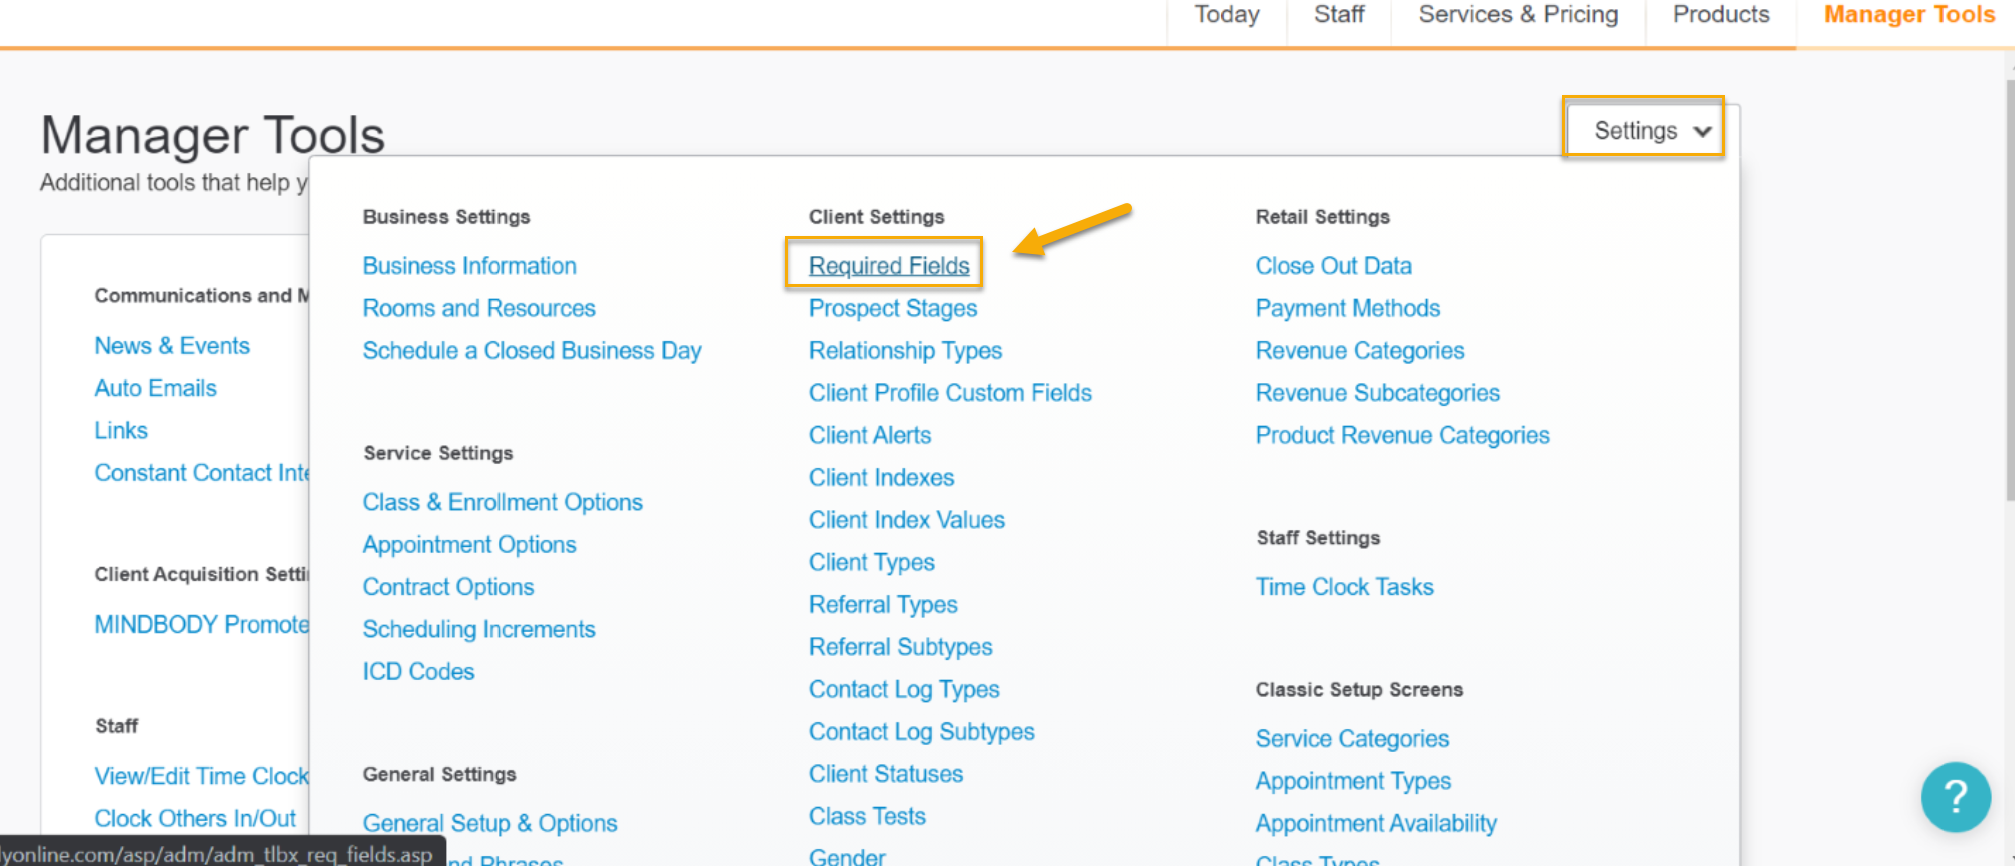Open Revenue Categories settings
The image size is (2015, 866).
(x=1360, y=350)
